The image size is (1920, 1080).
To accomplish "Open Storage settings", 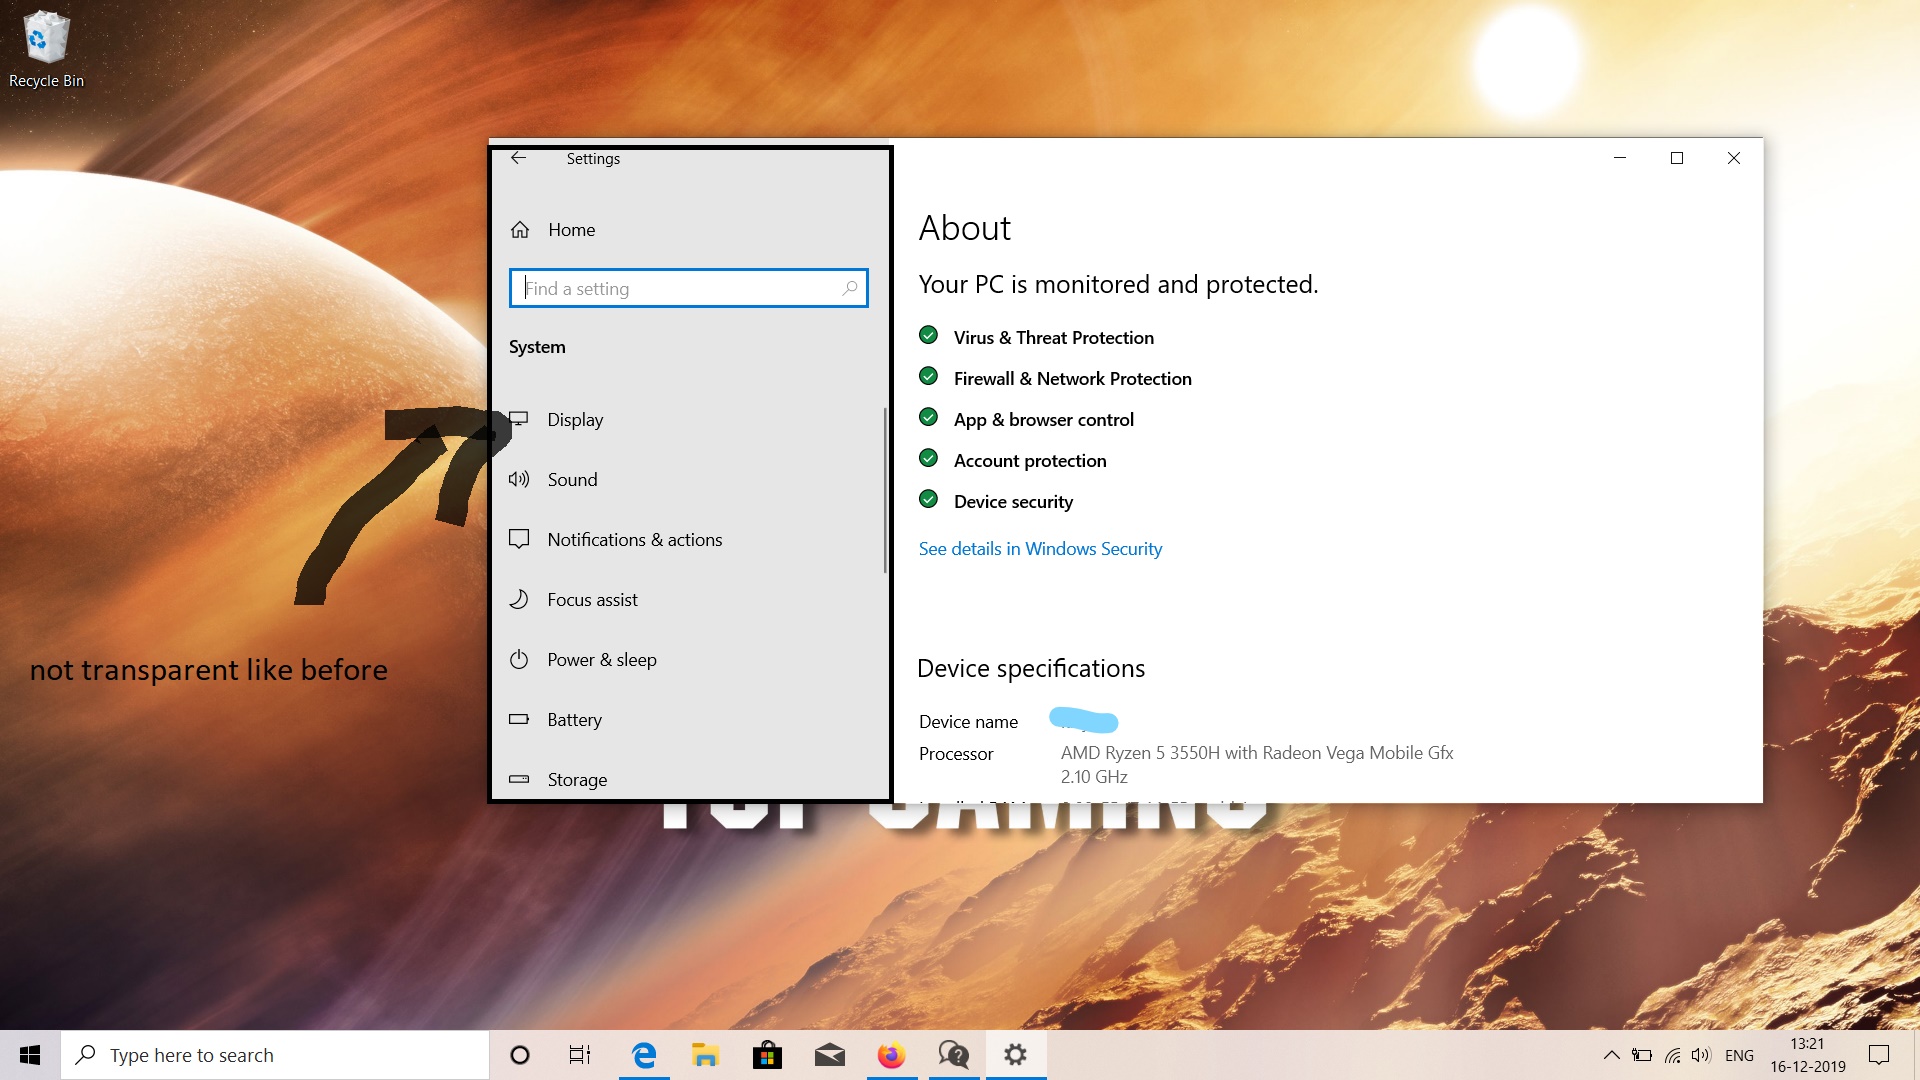I will (577, 780).
